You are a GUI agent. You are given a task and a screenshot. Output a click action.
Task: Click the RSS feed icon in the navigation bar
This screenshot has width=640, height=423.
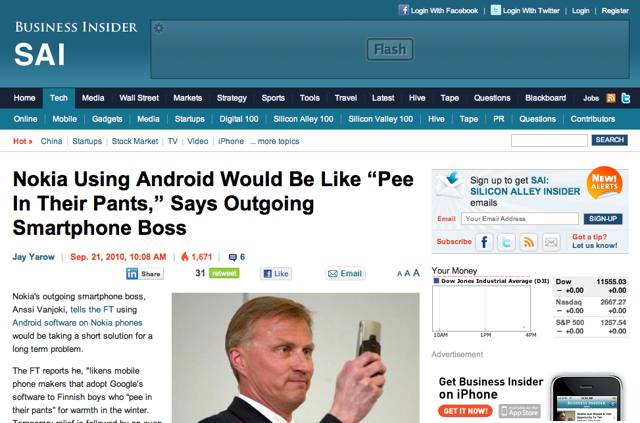pos(611,98)
